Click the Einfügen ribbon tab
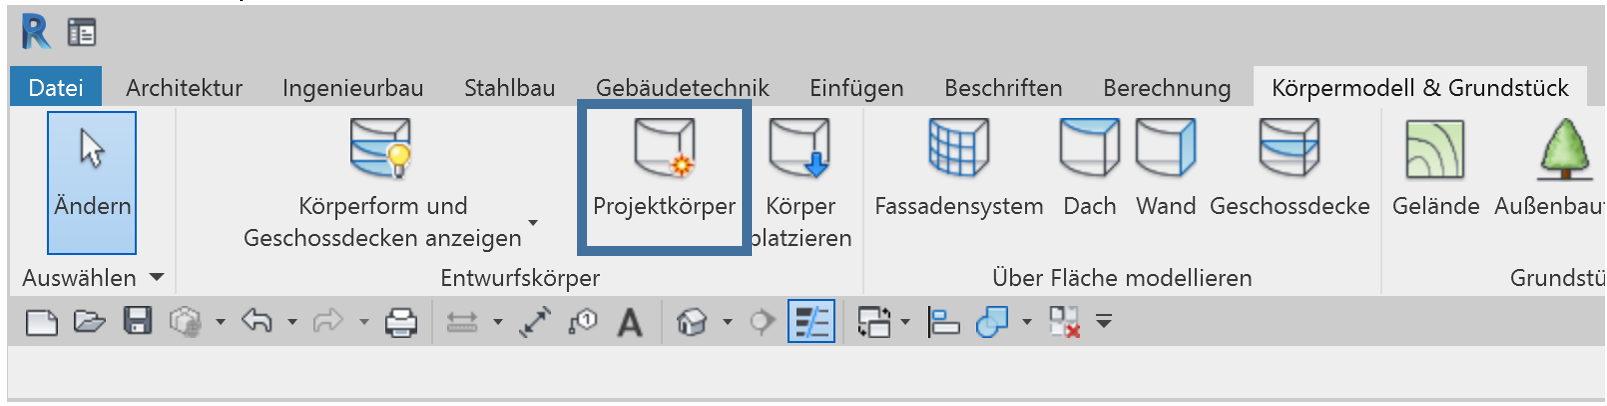The image size is (1607, 406). click(x=856, y=88)
